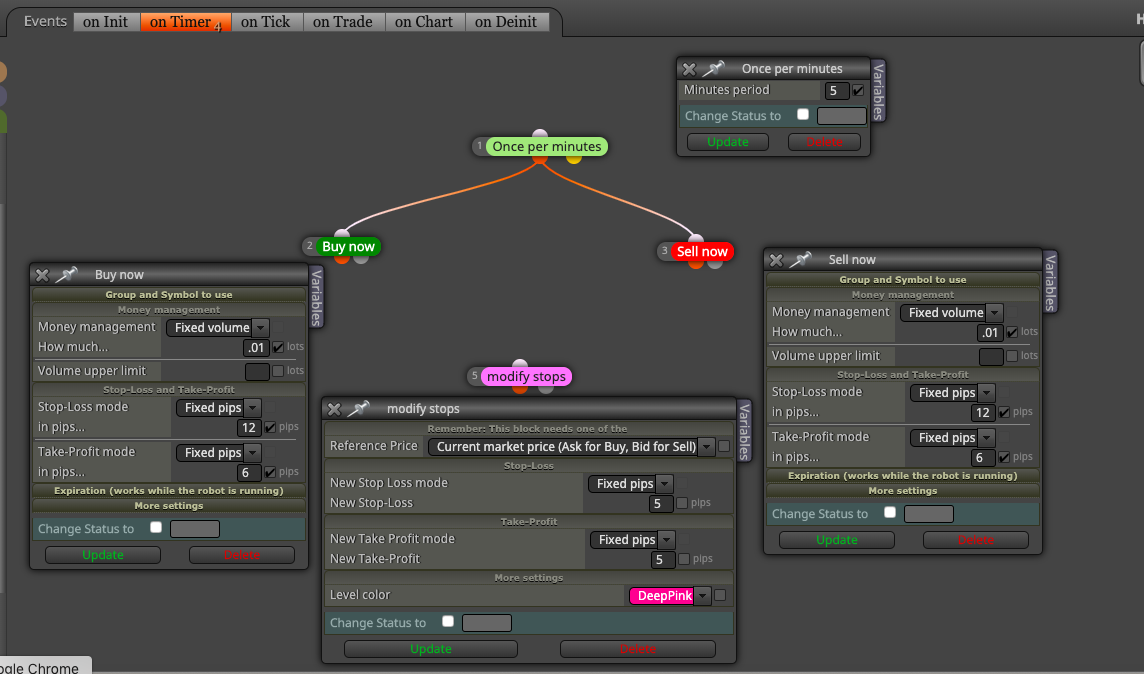Open Money management dropdown in Sell now panel
Image resolution: width=1144 pixels, height=674 pixels.
click(x=951, y=313)
